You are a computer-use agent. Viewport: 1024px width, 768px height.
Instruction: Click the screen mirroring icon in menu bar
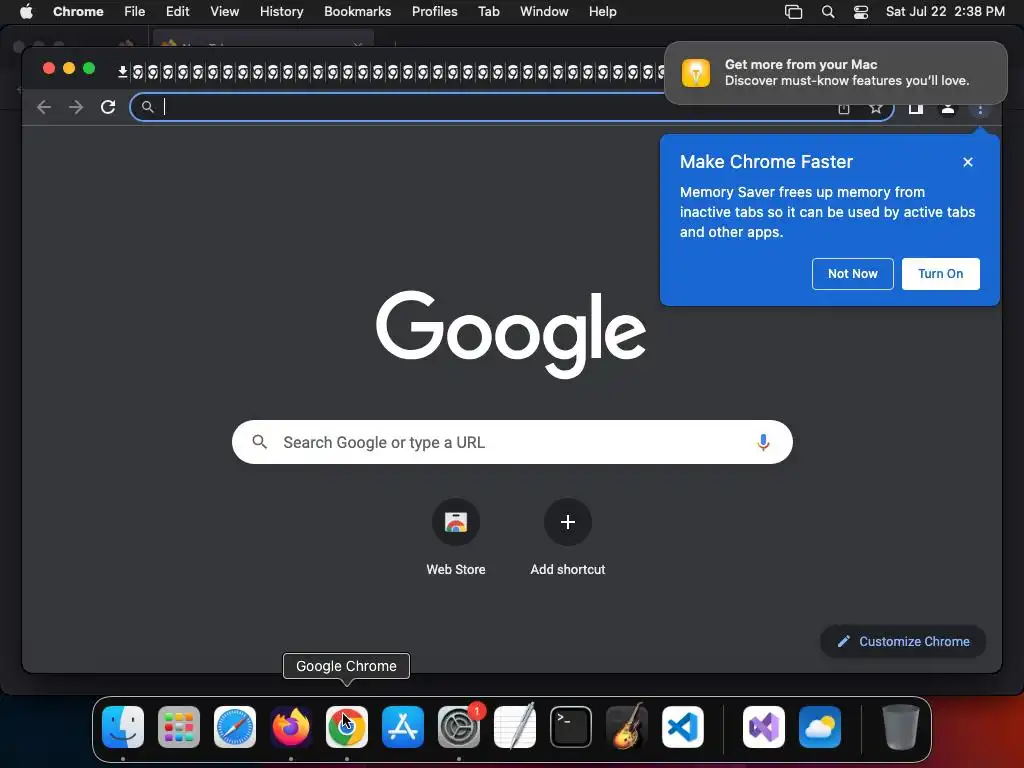pos(793,12)
